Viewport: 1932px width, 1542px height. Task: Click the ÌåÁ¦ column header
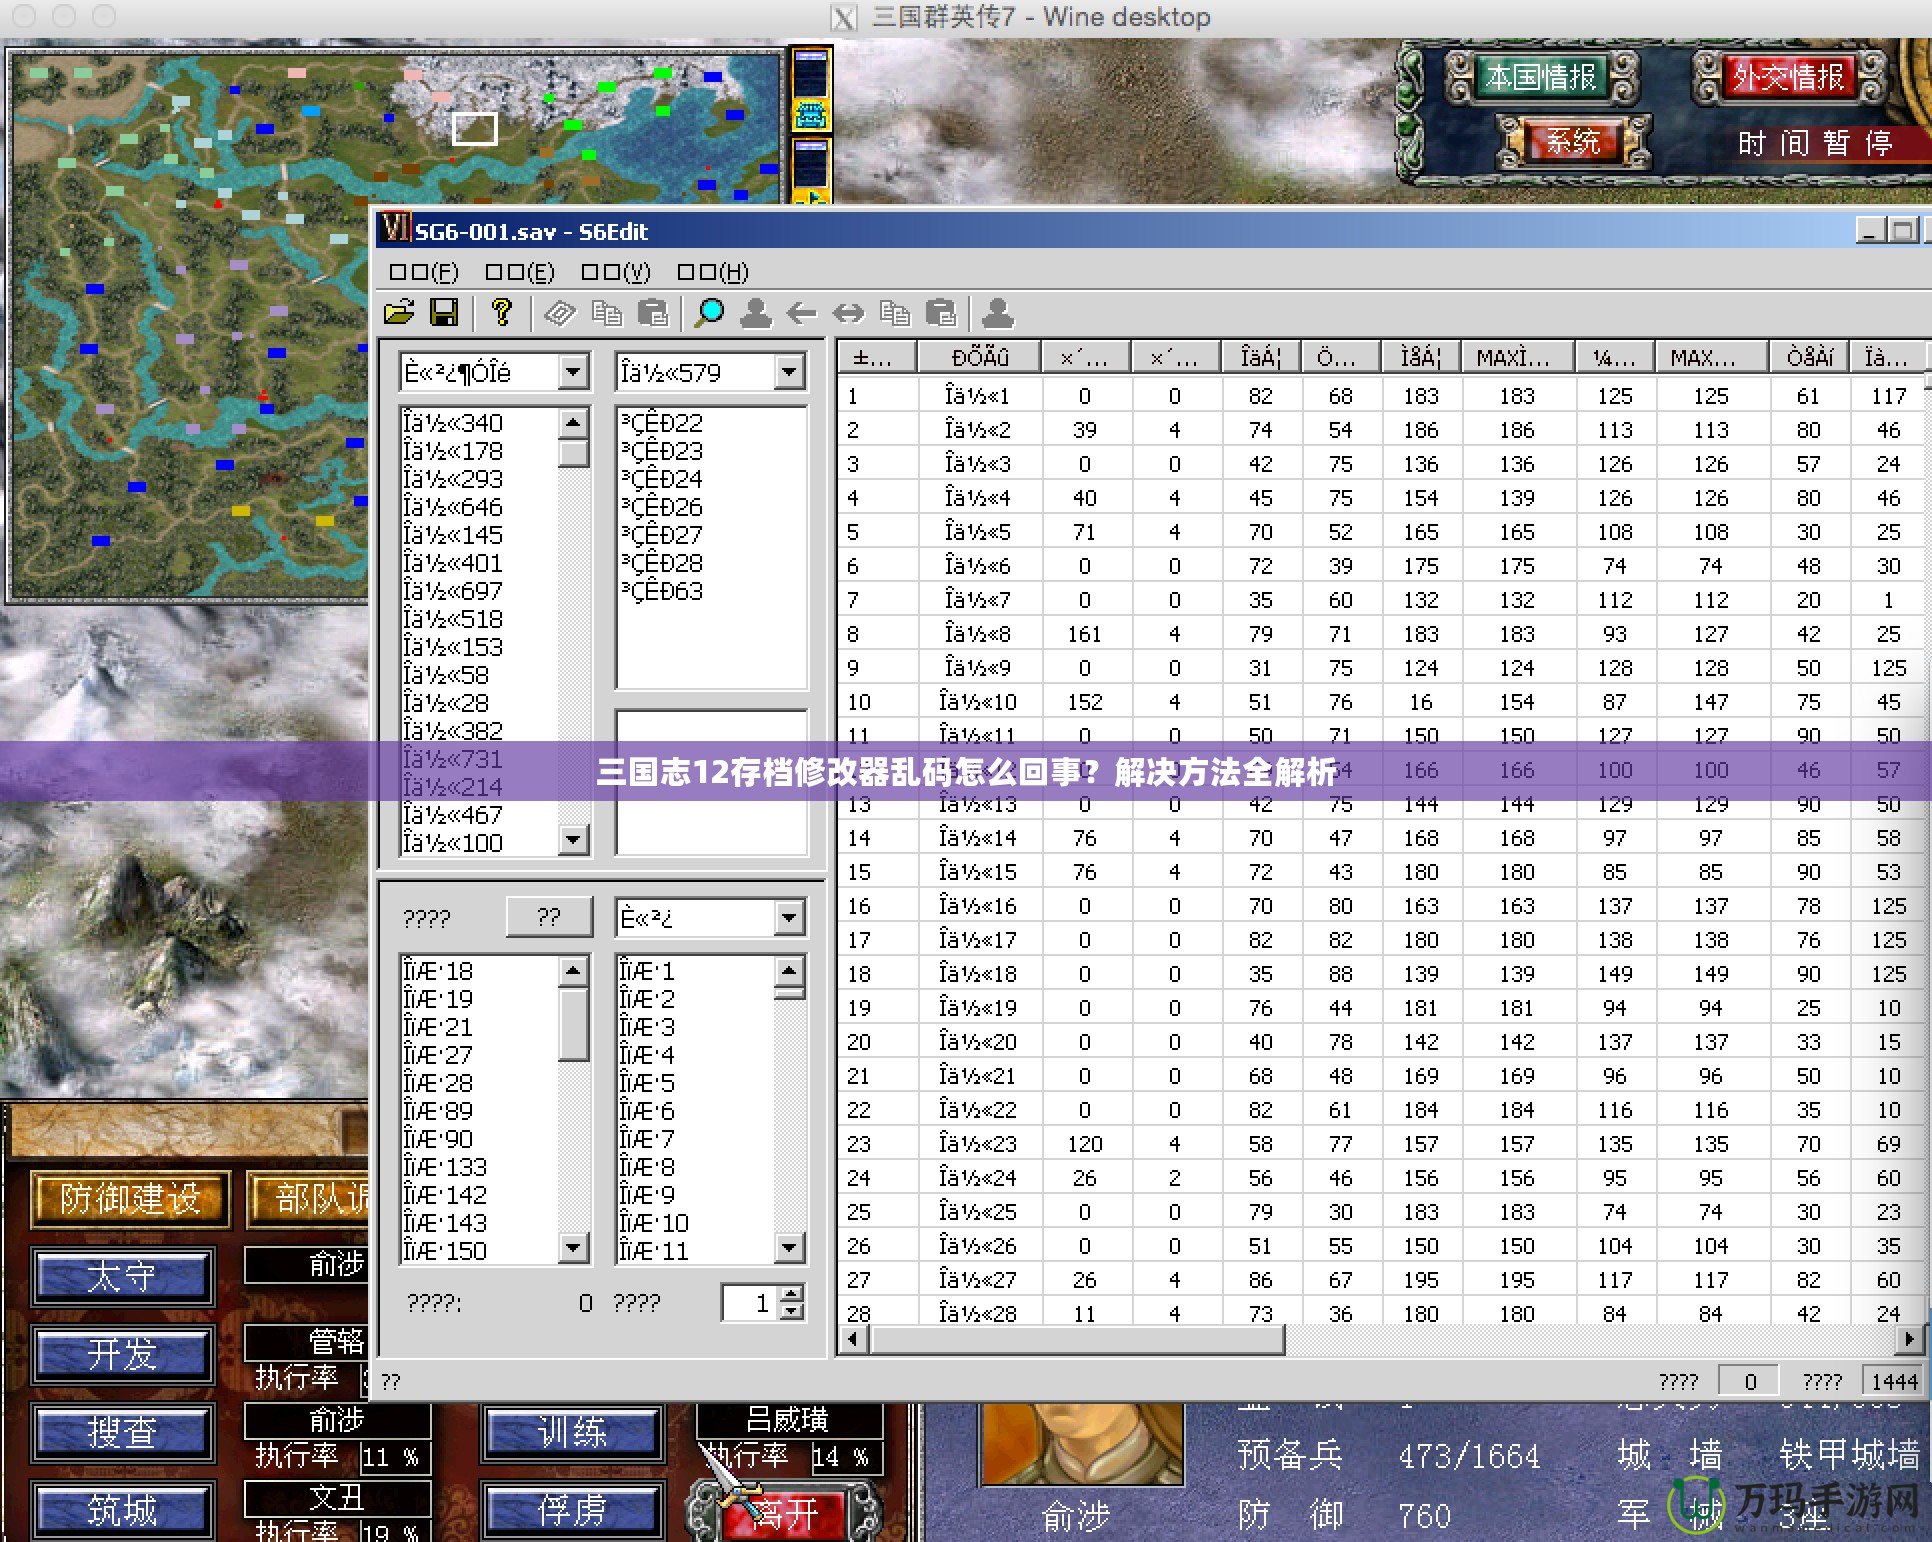(x=1420, y=357)
